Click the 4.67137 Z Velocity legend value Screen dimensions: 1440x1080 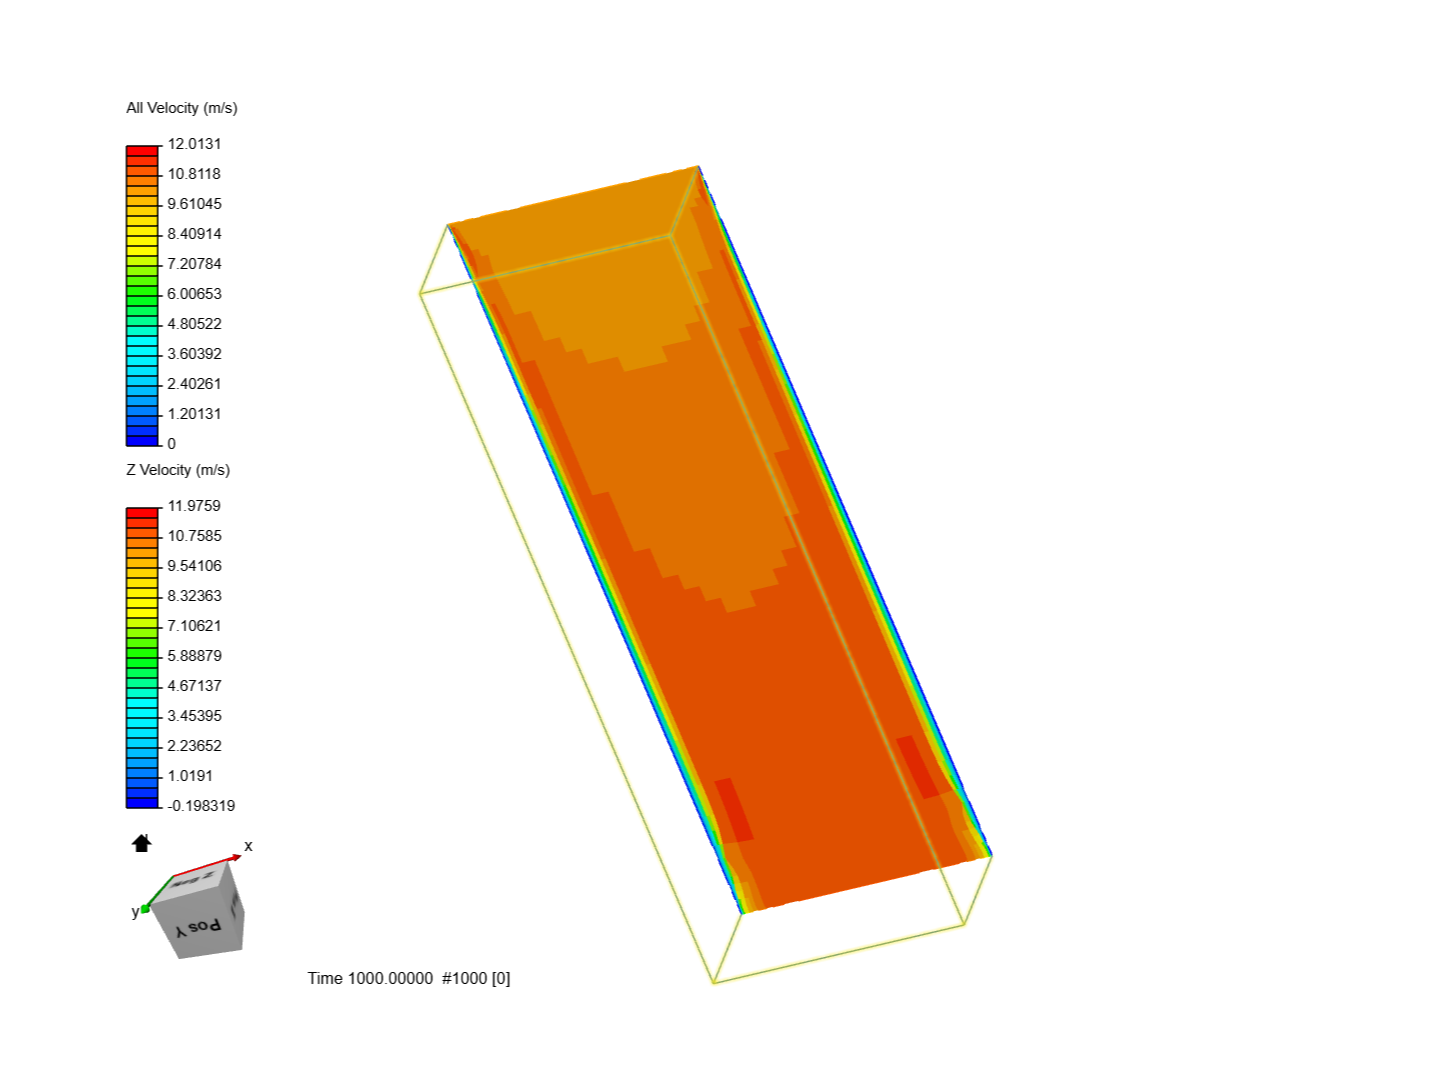(x=194, y=686)
